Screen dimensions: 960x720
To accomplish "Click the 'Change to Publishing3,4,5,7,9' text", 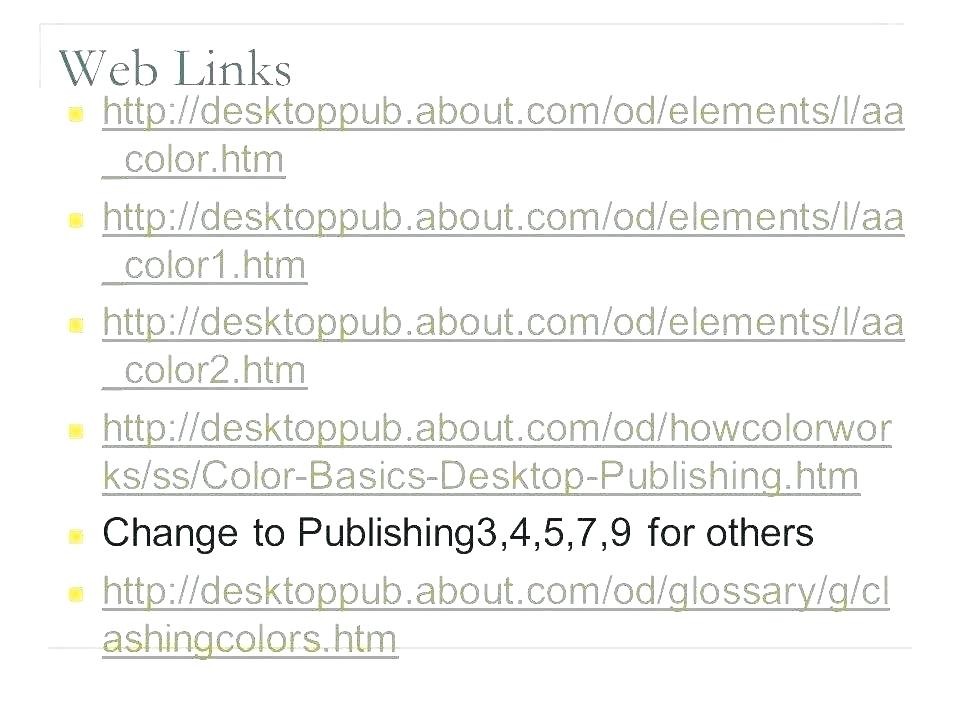I will (367, 534).
